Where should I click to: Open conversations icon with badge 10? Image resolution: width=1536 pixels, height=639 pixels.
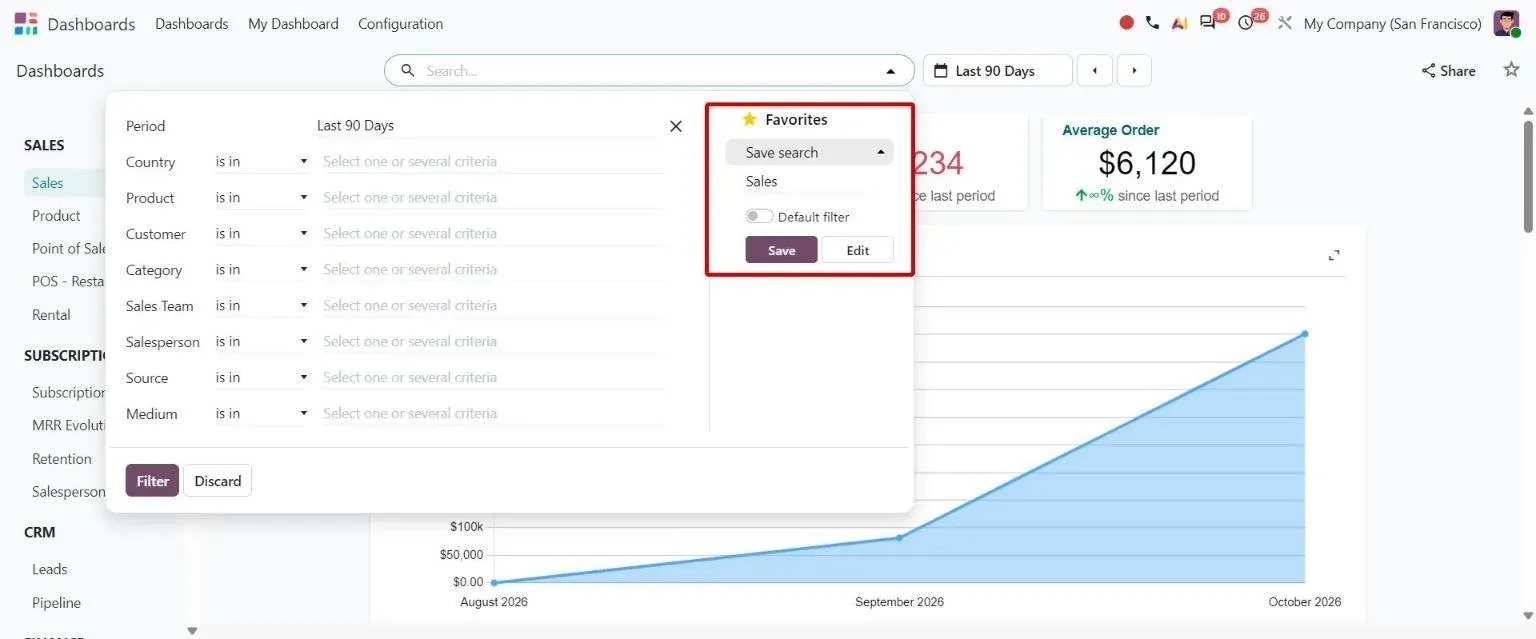click(1210, 22)
